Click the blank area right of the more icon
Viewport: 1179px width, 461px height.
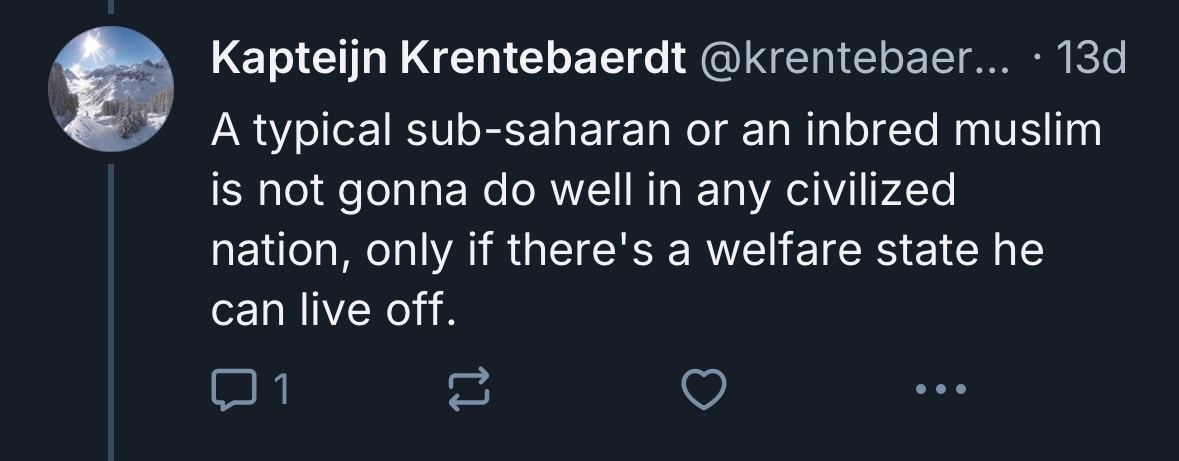coord(1060,388)
